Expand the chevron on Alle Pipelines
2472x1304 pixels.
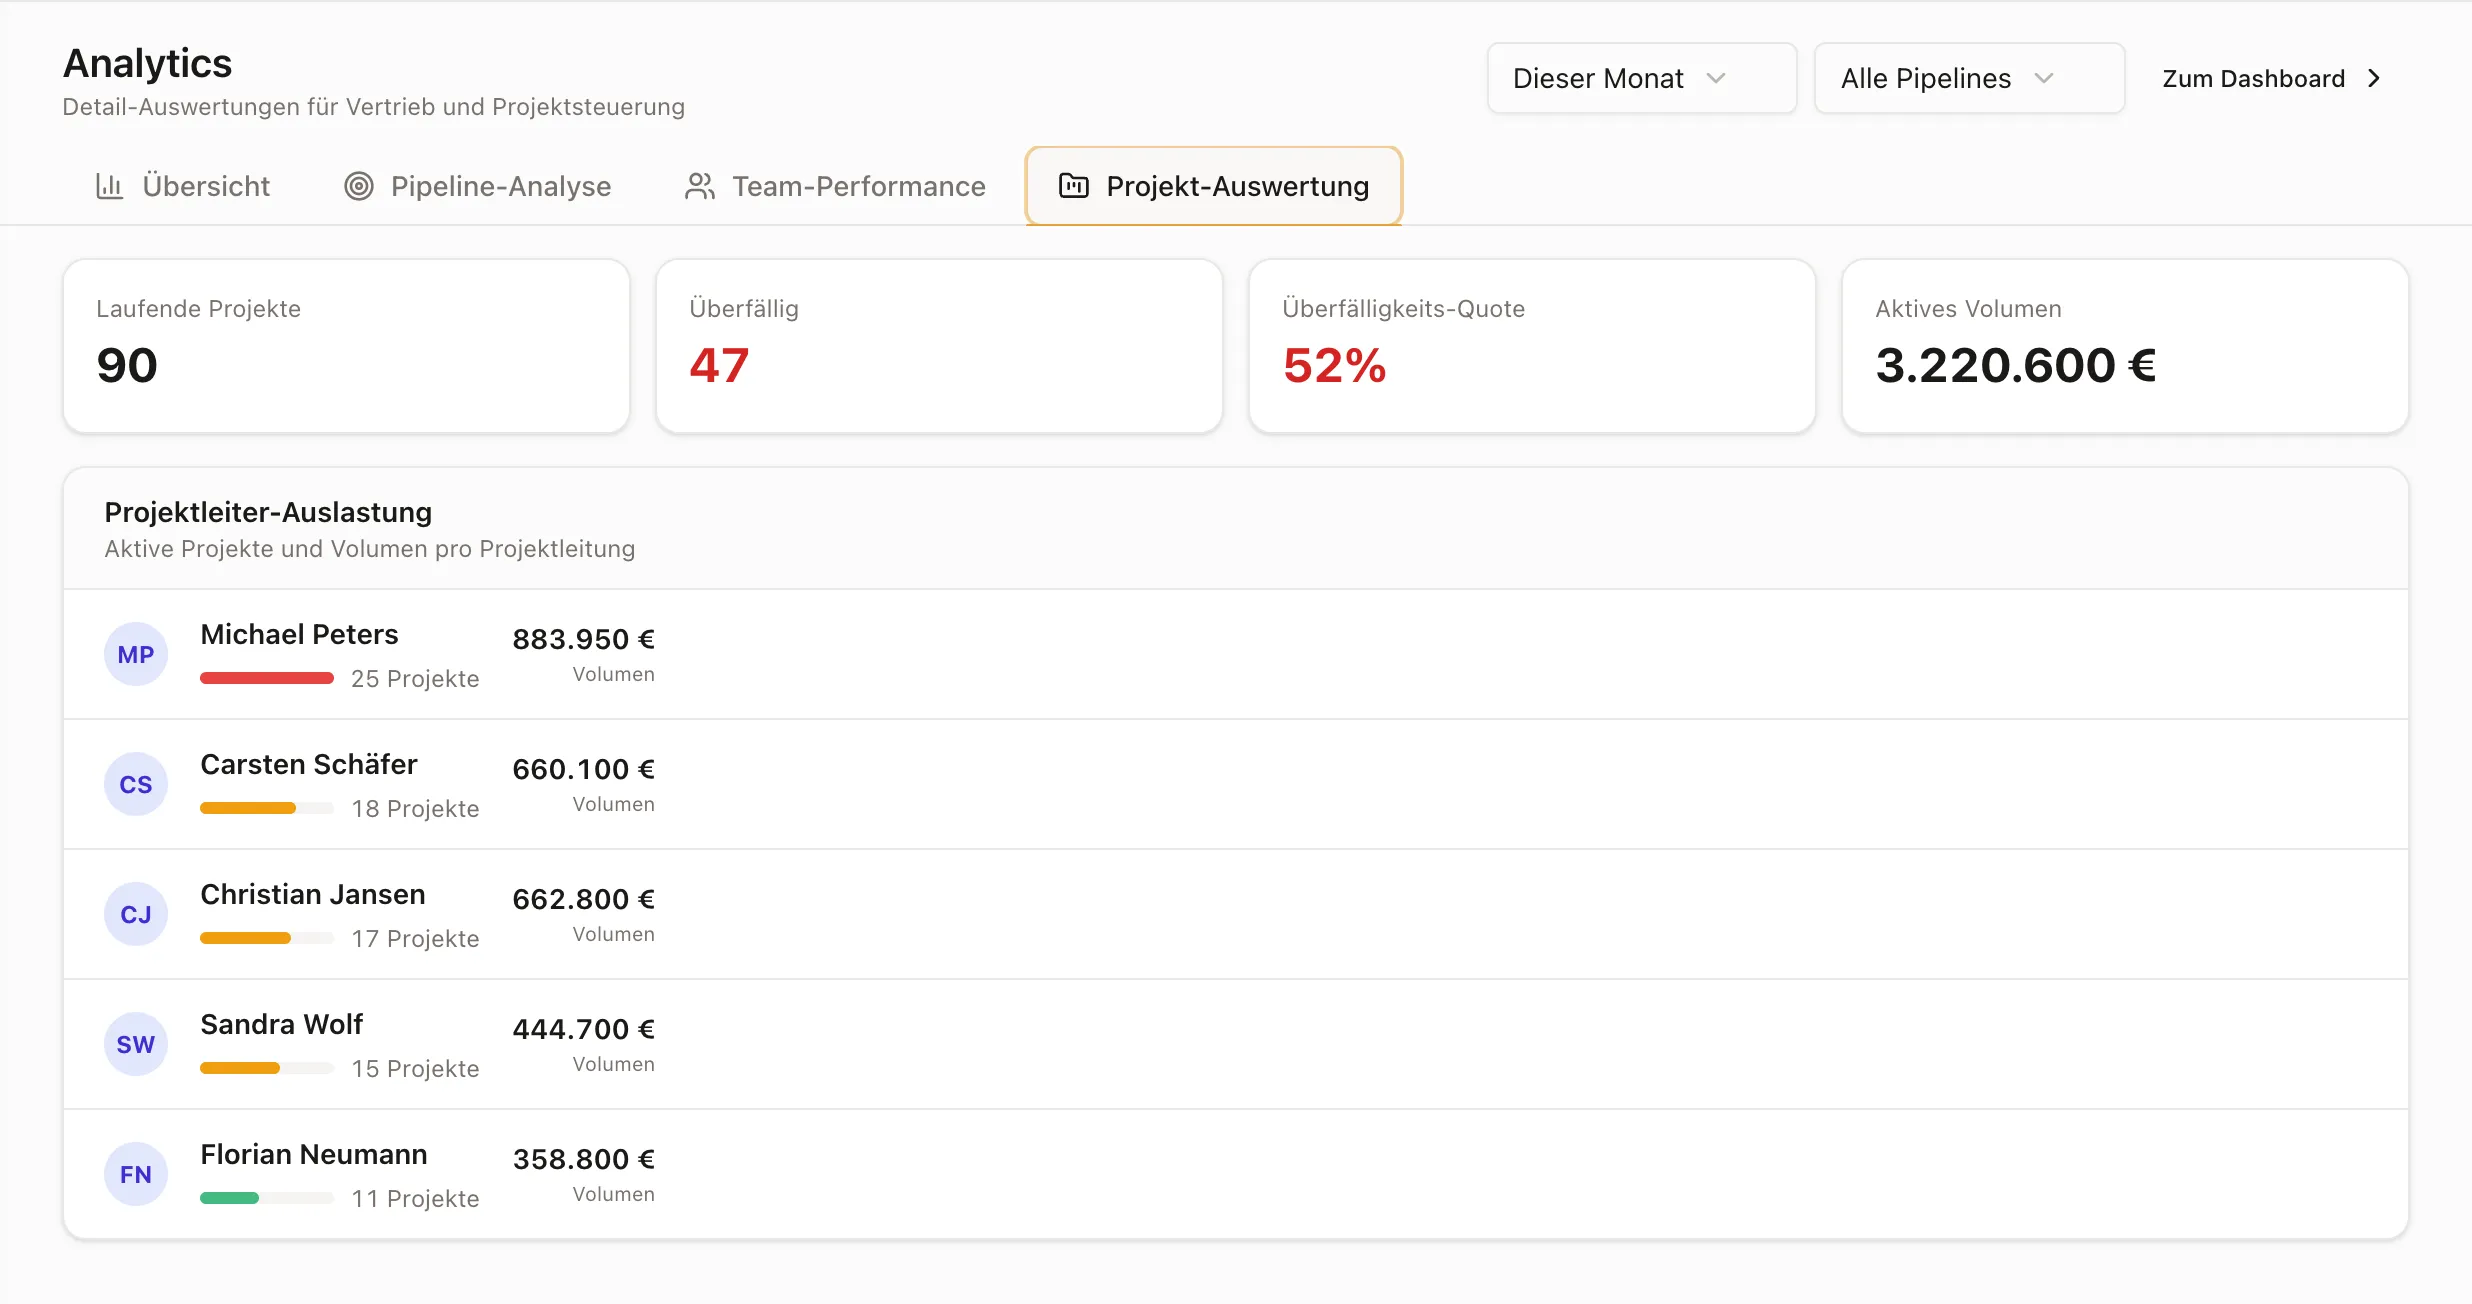pyautogui.click(x=2044, y=78)
